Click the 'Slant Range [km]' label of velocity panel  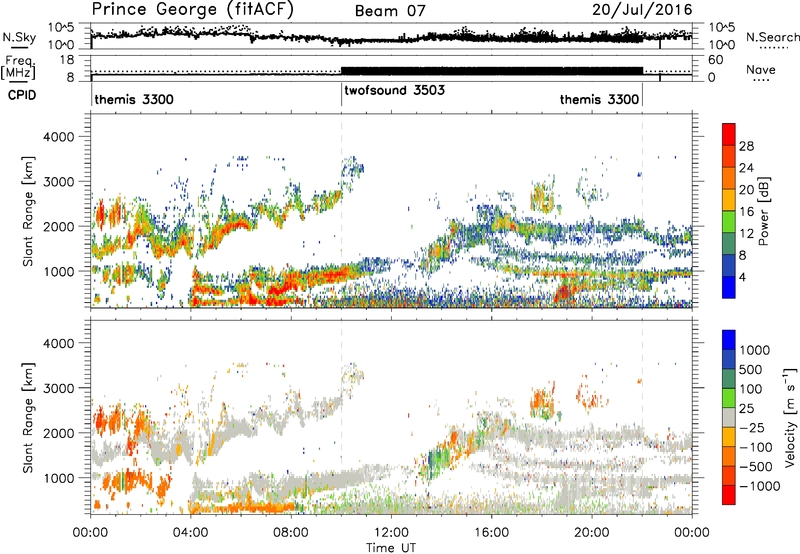pos(28,418)
